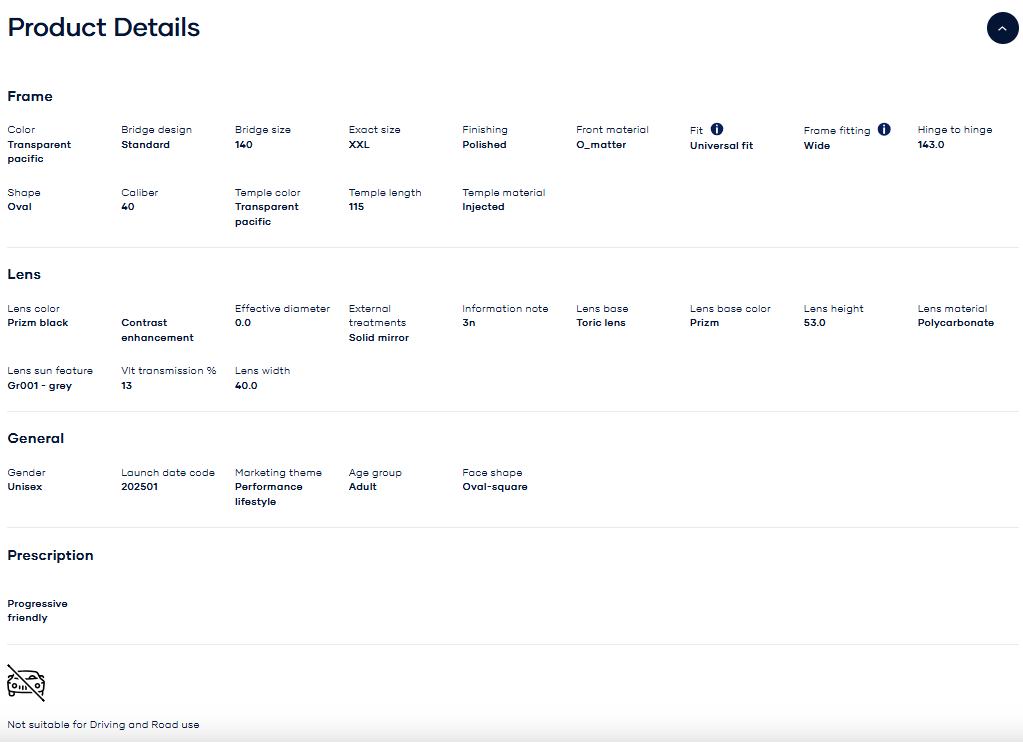Select the Hinge to hinge label
The image size is (1023, 746).
click(954, 130)
